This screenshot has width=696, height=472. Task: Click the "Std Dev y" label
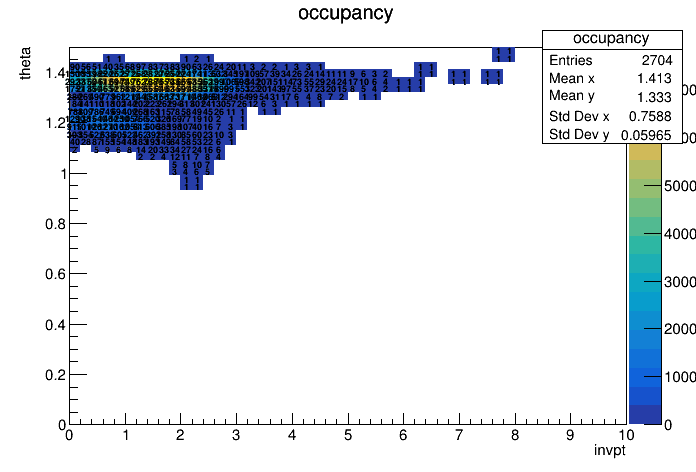click(579, 134)
